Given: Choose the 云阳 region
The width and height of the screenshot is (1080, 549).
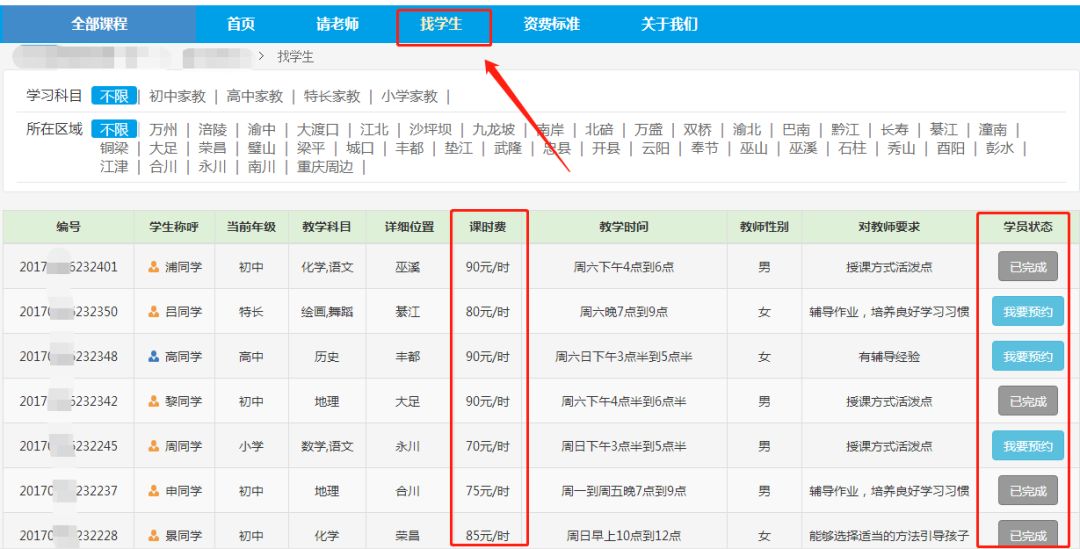Looking at the screenshot, I should coord(656,148).
